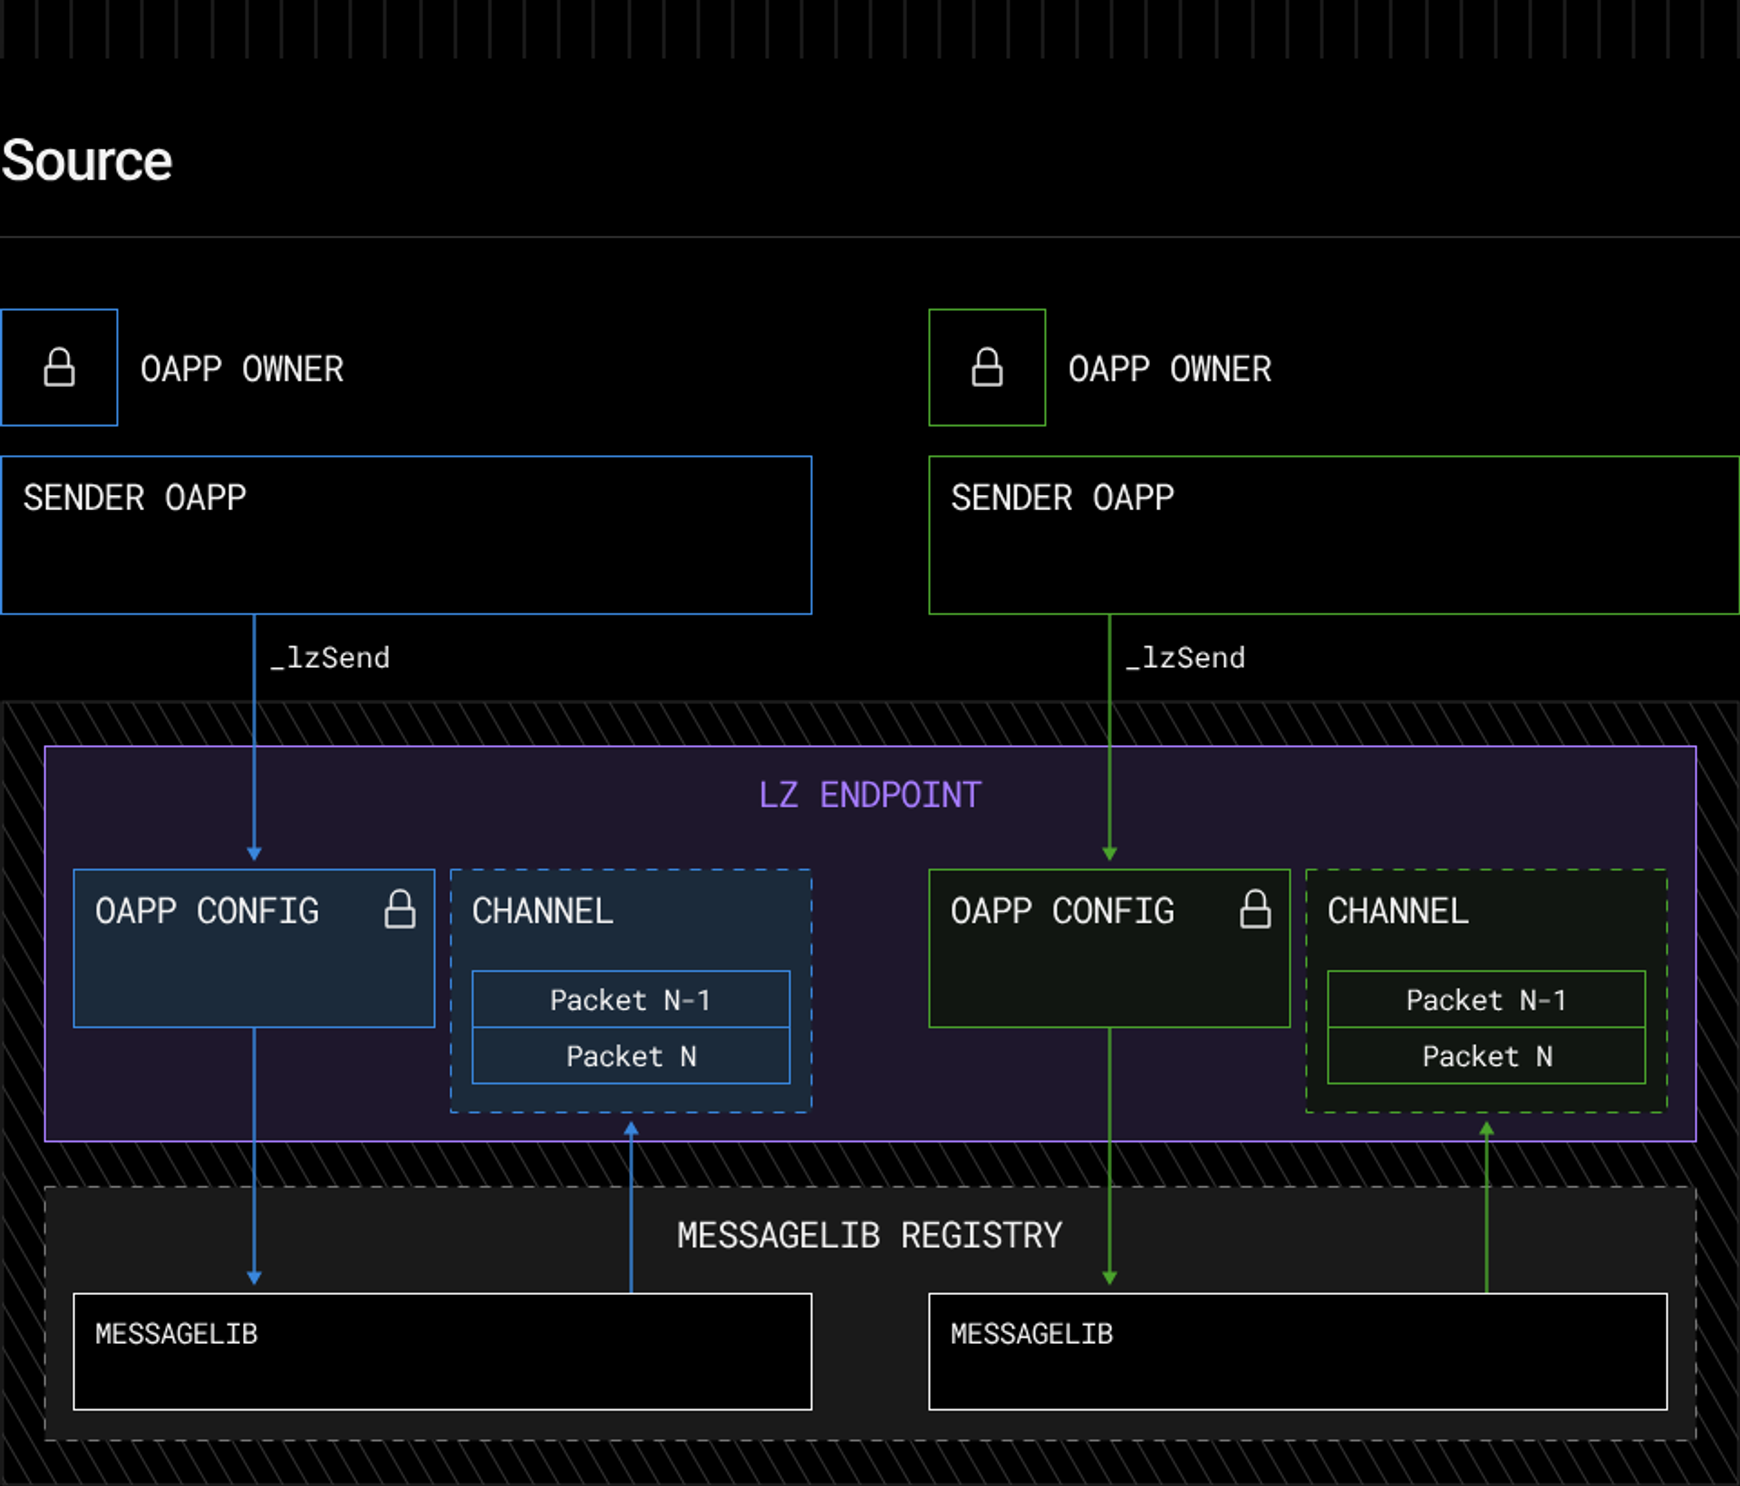Click the lock icon in blue OAPP CONFIG

(400, 910)
